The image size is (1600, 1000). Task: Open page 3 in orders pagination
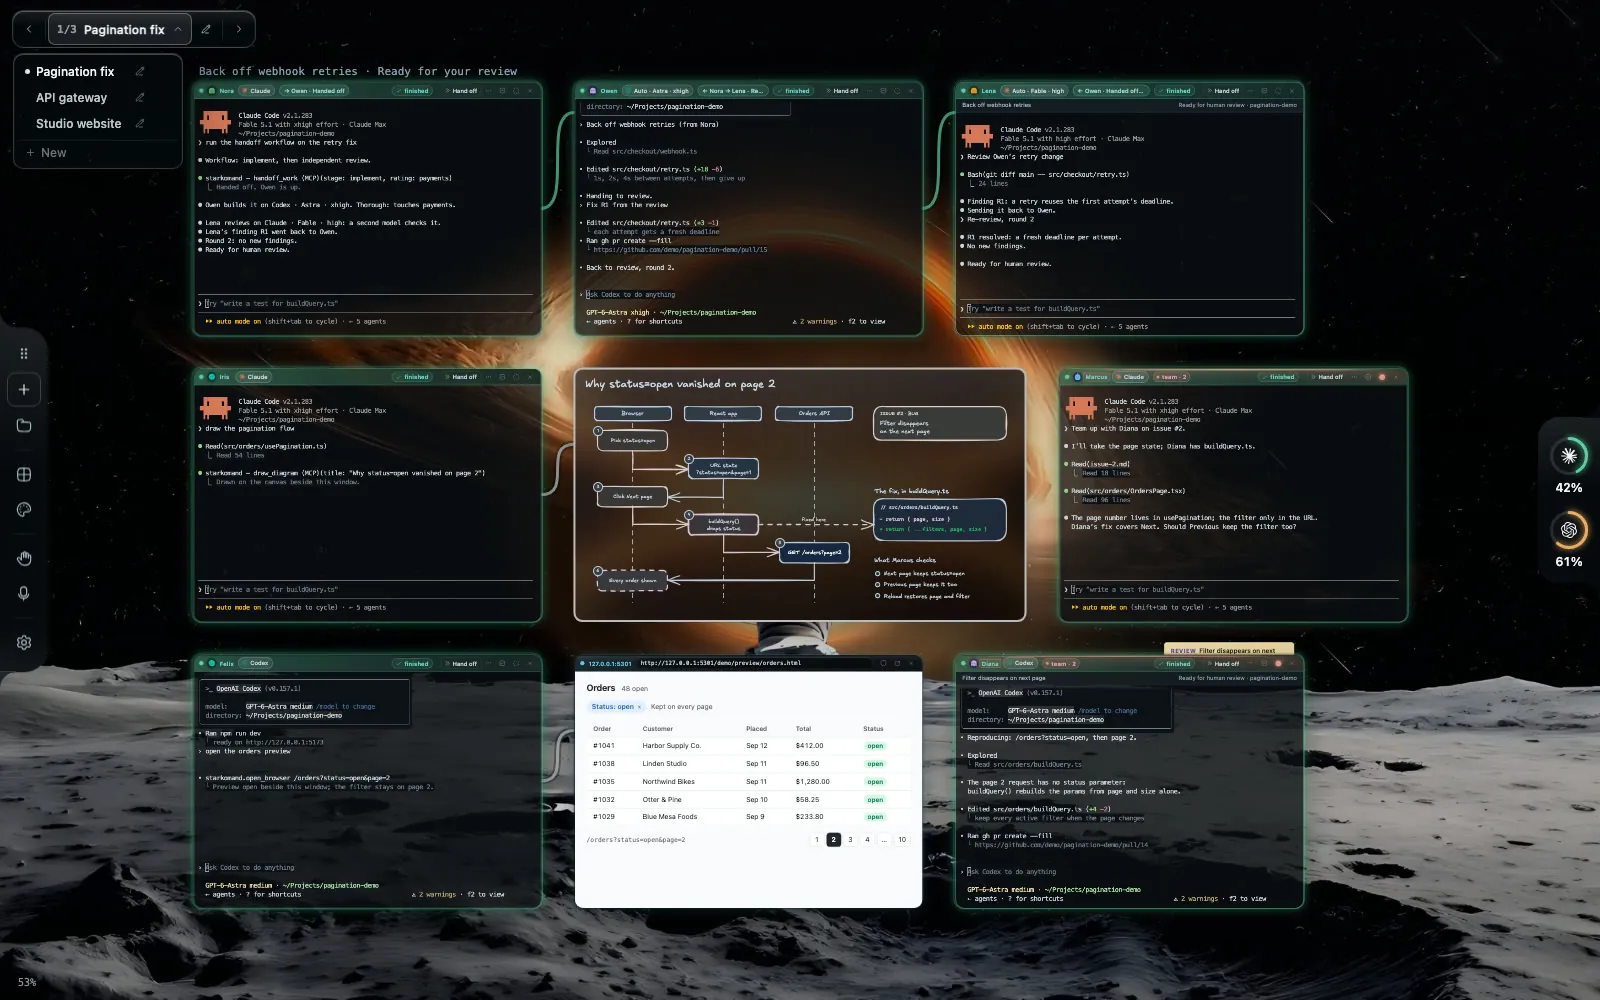(850, 840)
